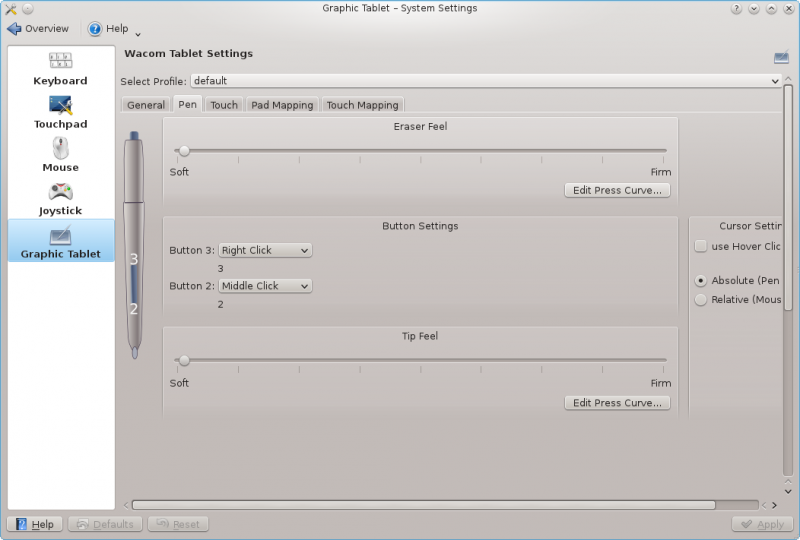Click Edit Press Curve under Eraser Feel
800x540 pixels.
pyautogui.click(x=617, y=190)
